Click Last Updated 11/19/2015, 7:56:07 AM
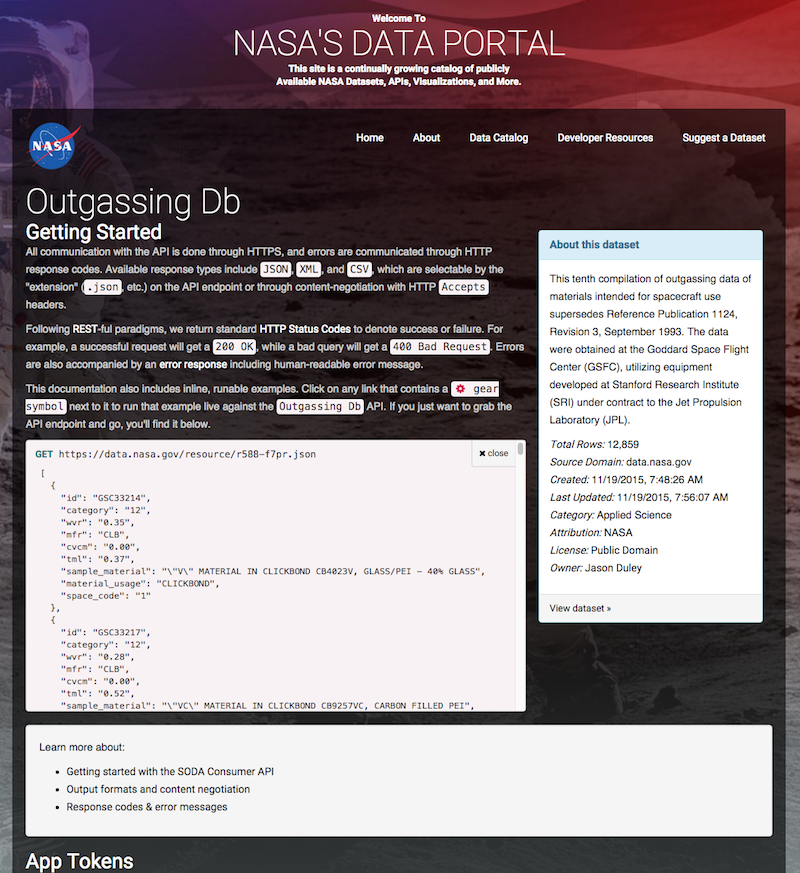Screen dimensions: 800x873 (639, 497)
